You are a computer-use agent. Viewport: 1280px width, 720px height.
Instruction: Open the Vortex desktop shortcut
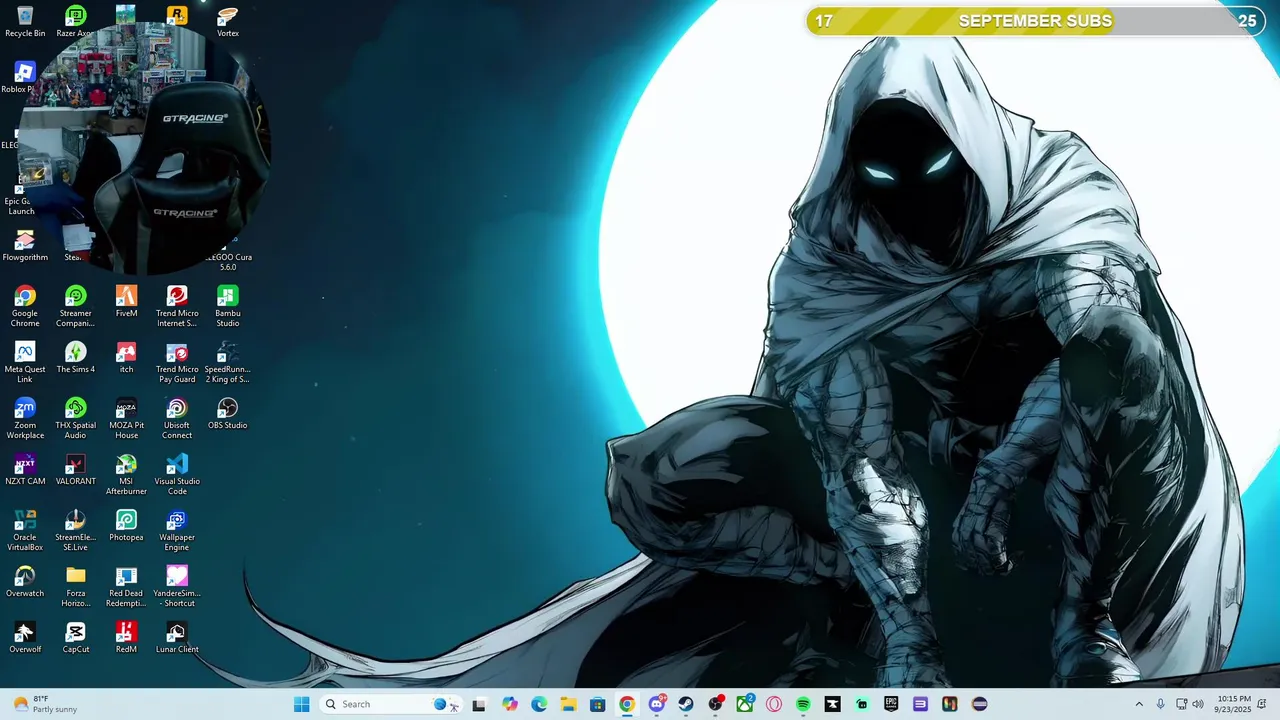click(x=228, y=21)
